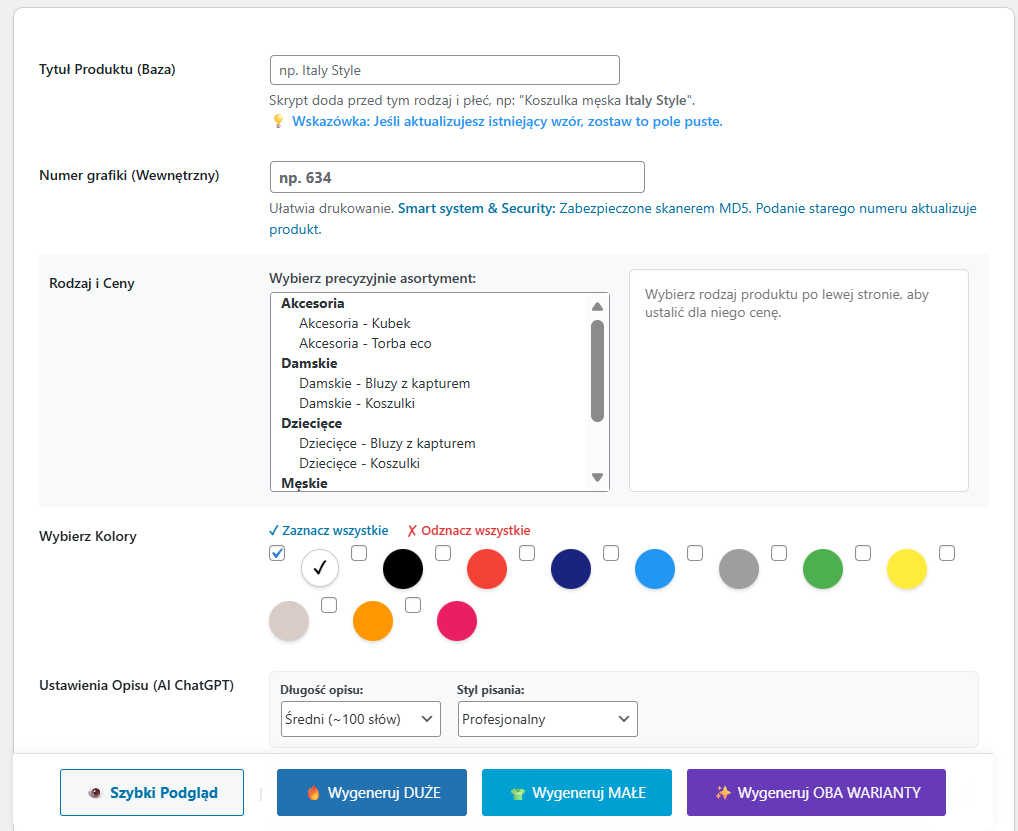Screen dimensions: 1018x831
Task: Open the Długość opisu dropdown
Action: click(x=361, y=719)
